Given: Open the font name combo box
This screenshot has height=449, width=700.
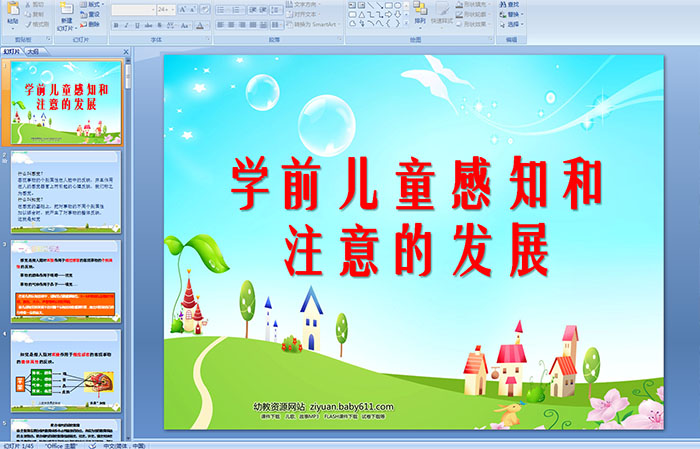Looking at the screenshot, I should tap(134, 10).
